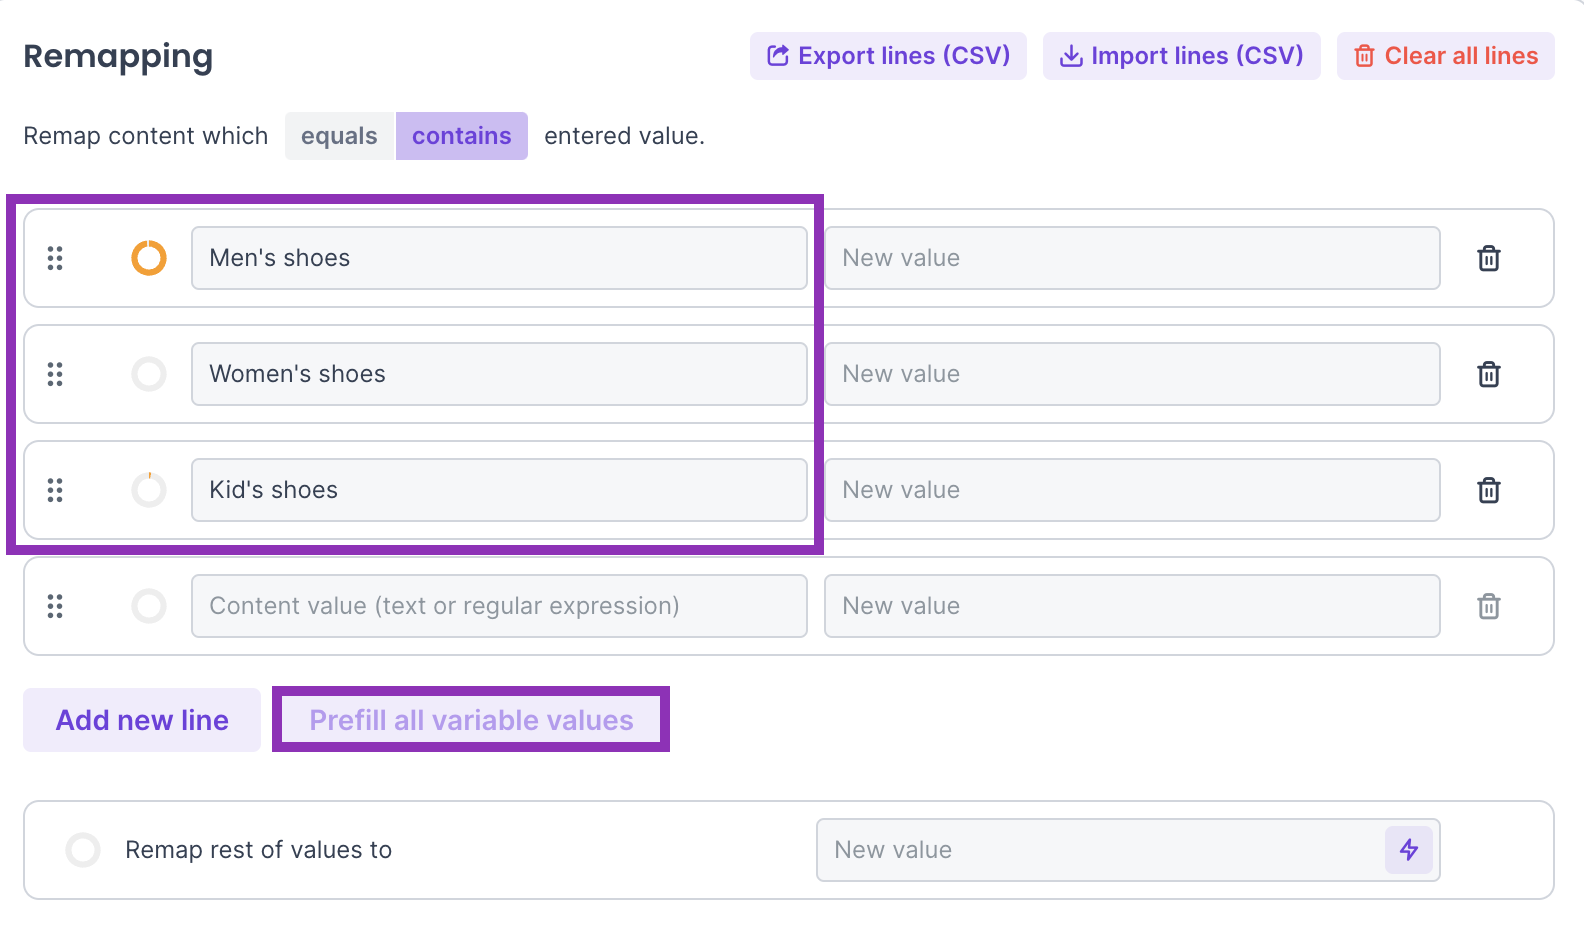
Task: Click the lightning bolt icon in rest-of-values field
Action: pyautogui.click(x=1409, y=850)
